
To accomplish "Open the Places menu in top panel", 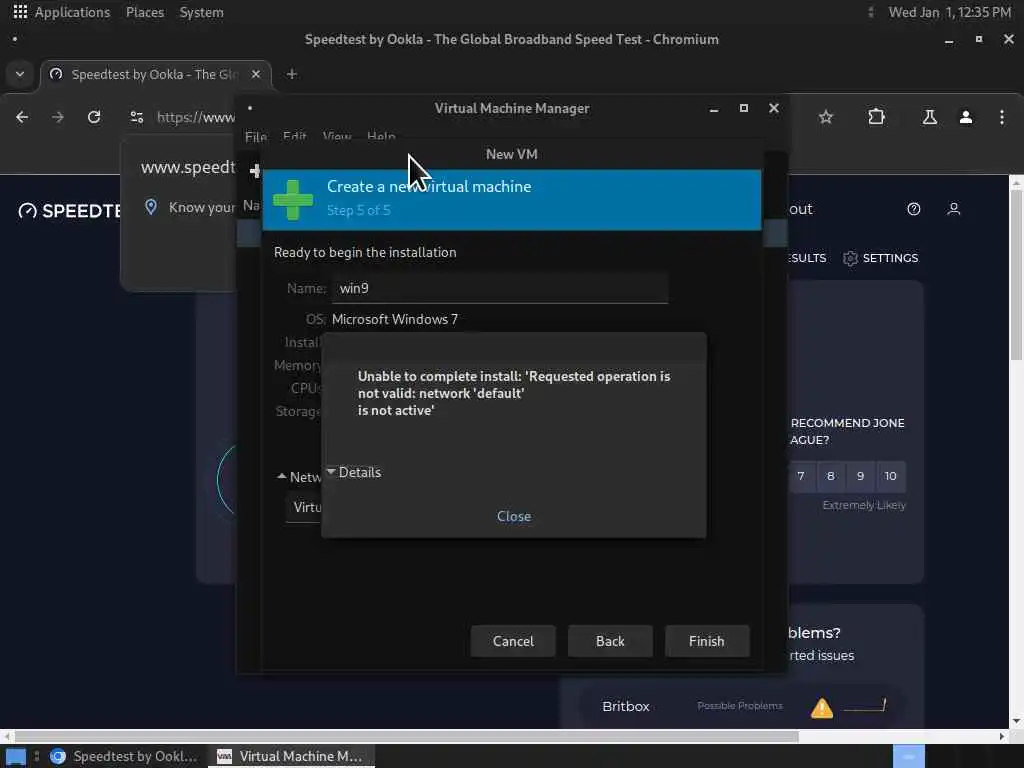I will click(x=145, y=12).
